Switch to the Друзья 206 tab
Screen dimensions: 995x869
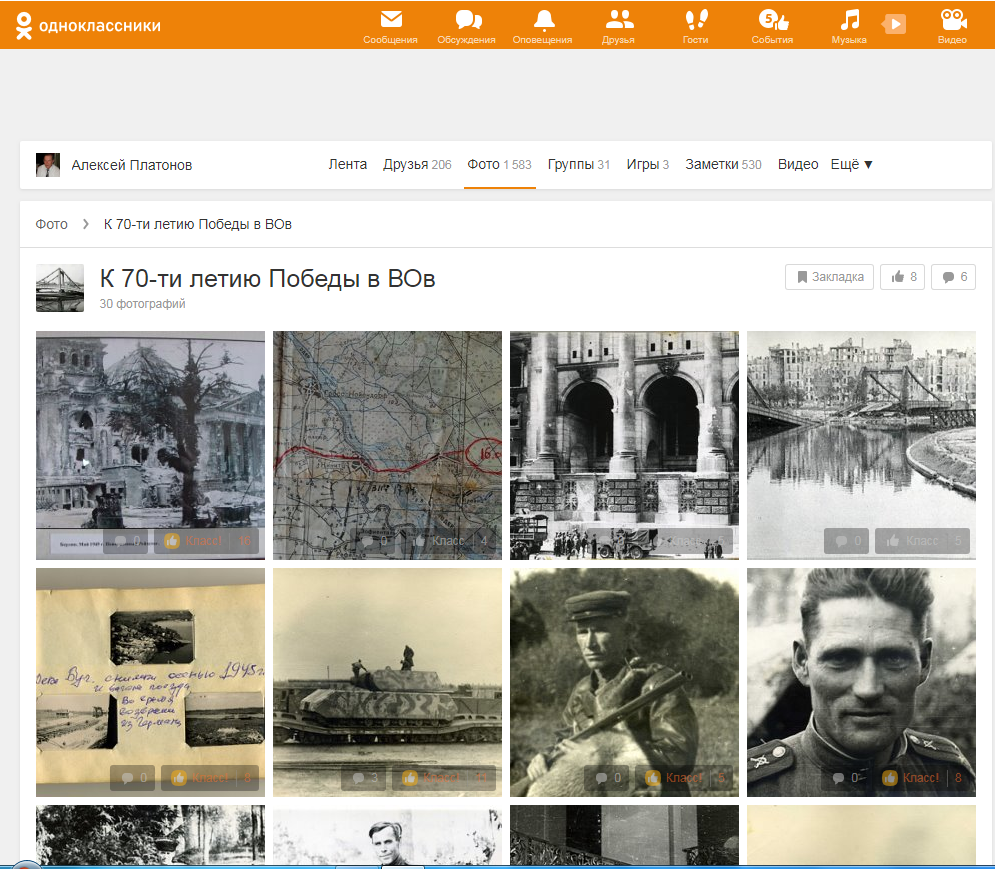click(417, 164)
